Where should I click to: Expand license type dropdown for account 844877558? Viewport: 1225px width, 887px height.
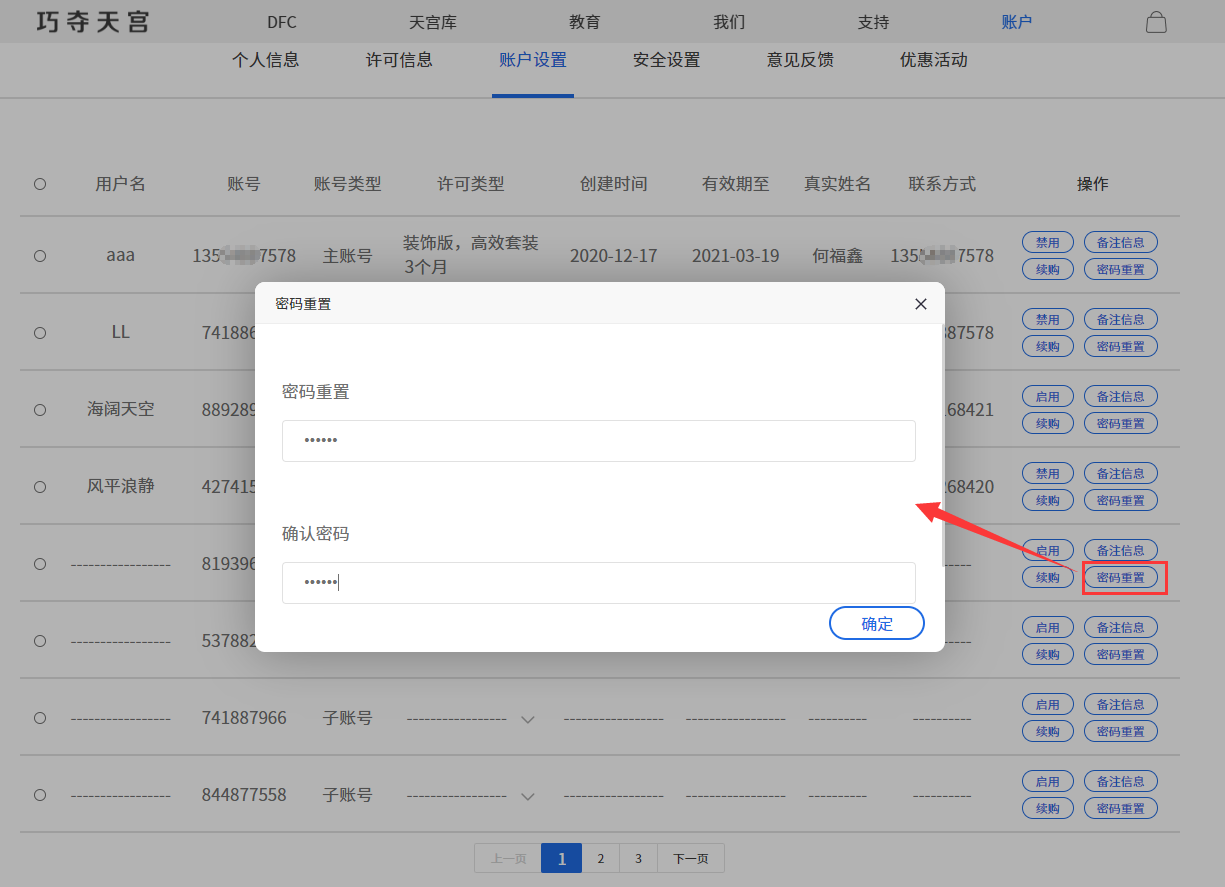[x=528, y=796]
